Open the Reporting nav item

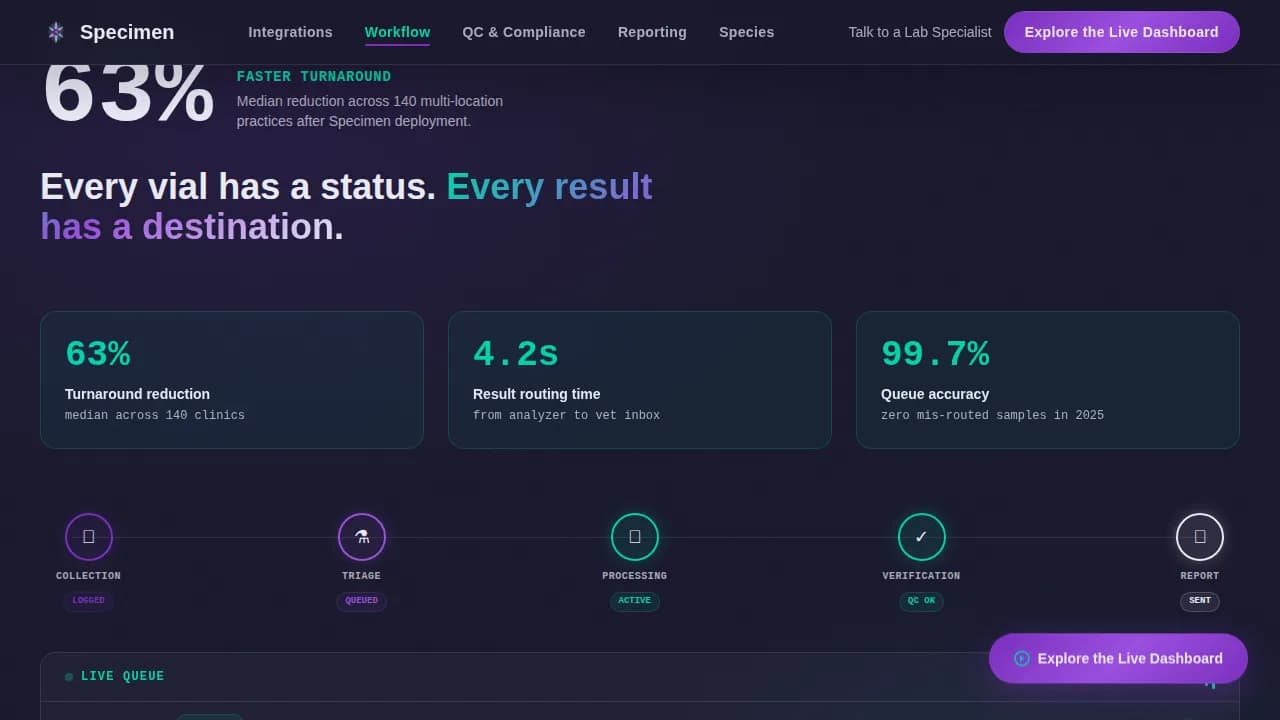click(652, 32)
